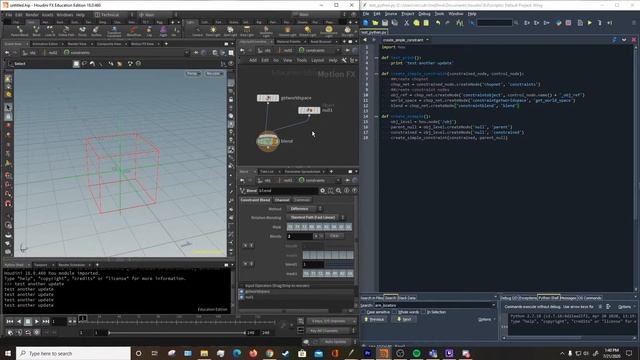
Task: Click the Indent icon in Wing toolbar
Action: tap(527, 23)
